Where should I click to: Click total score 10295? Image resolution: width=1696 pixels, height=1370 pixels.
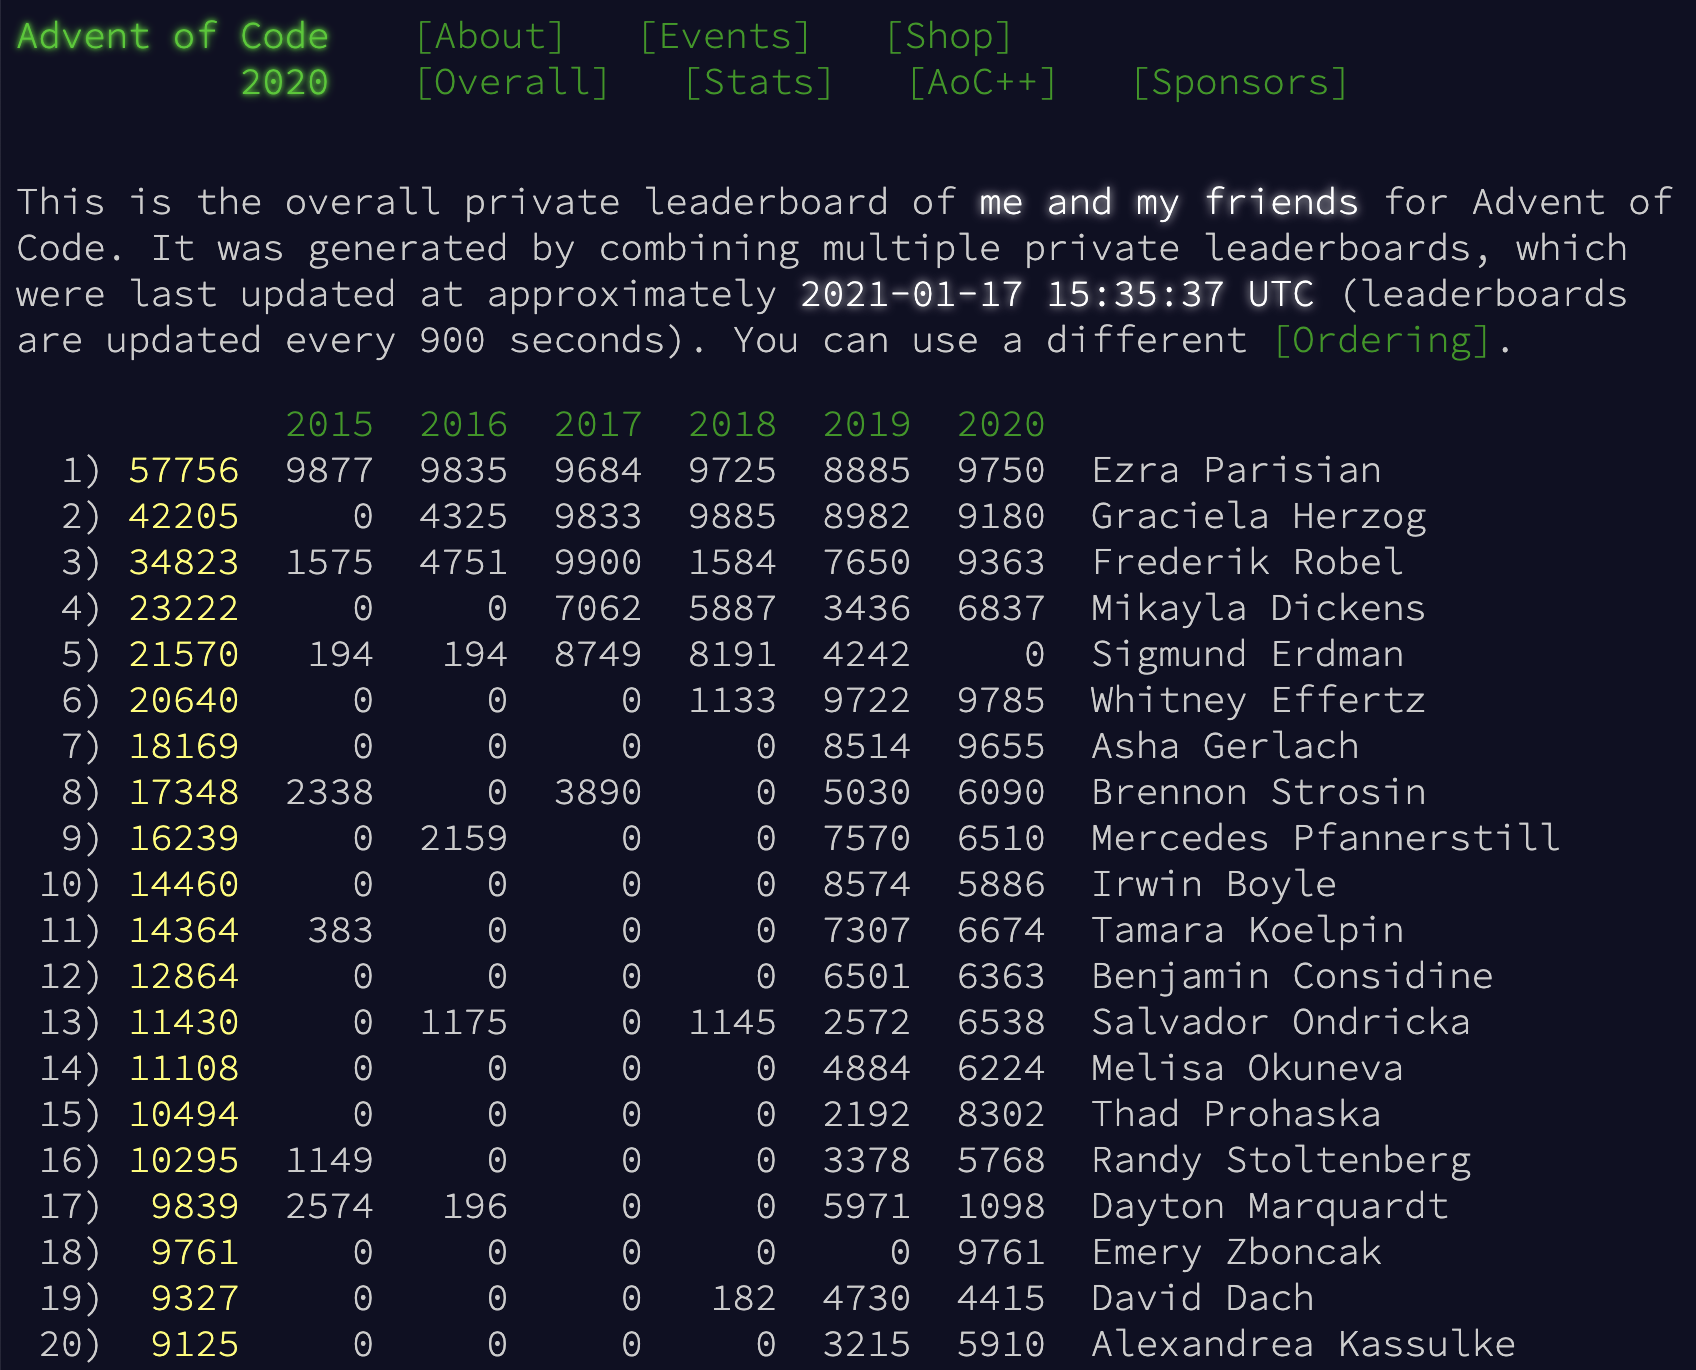click(184, 1161)
